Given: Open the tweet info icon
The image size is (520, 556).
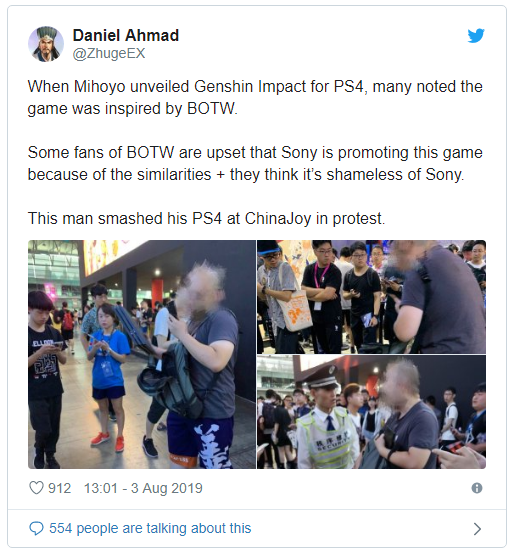Looking at the screenshot, I should coord(477,488).
